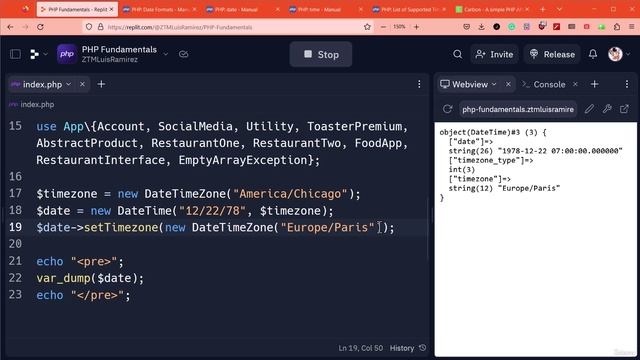This screenshot has height=360, width=640.
Task: Close the Webview tab
Action: 508,84
